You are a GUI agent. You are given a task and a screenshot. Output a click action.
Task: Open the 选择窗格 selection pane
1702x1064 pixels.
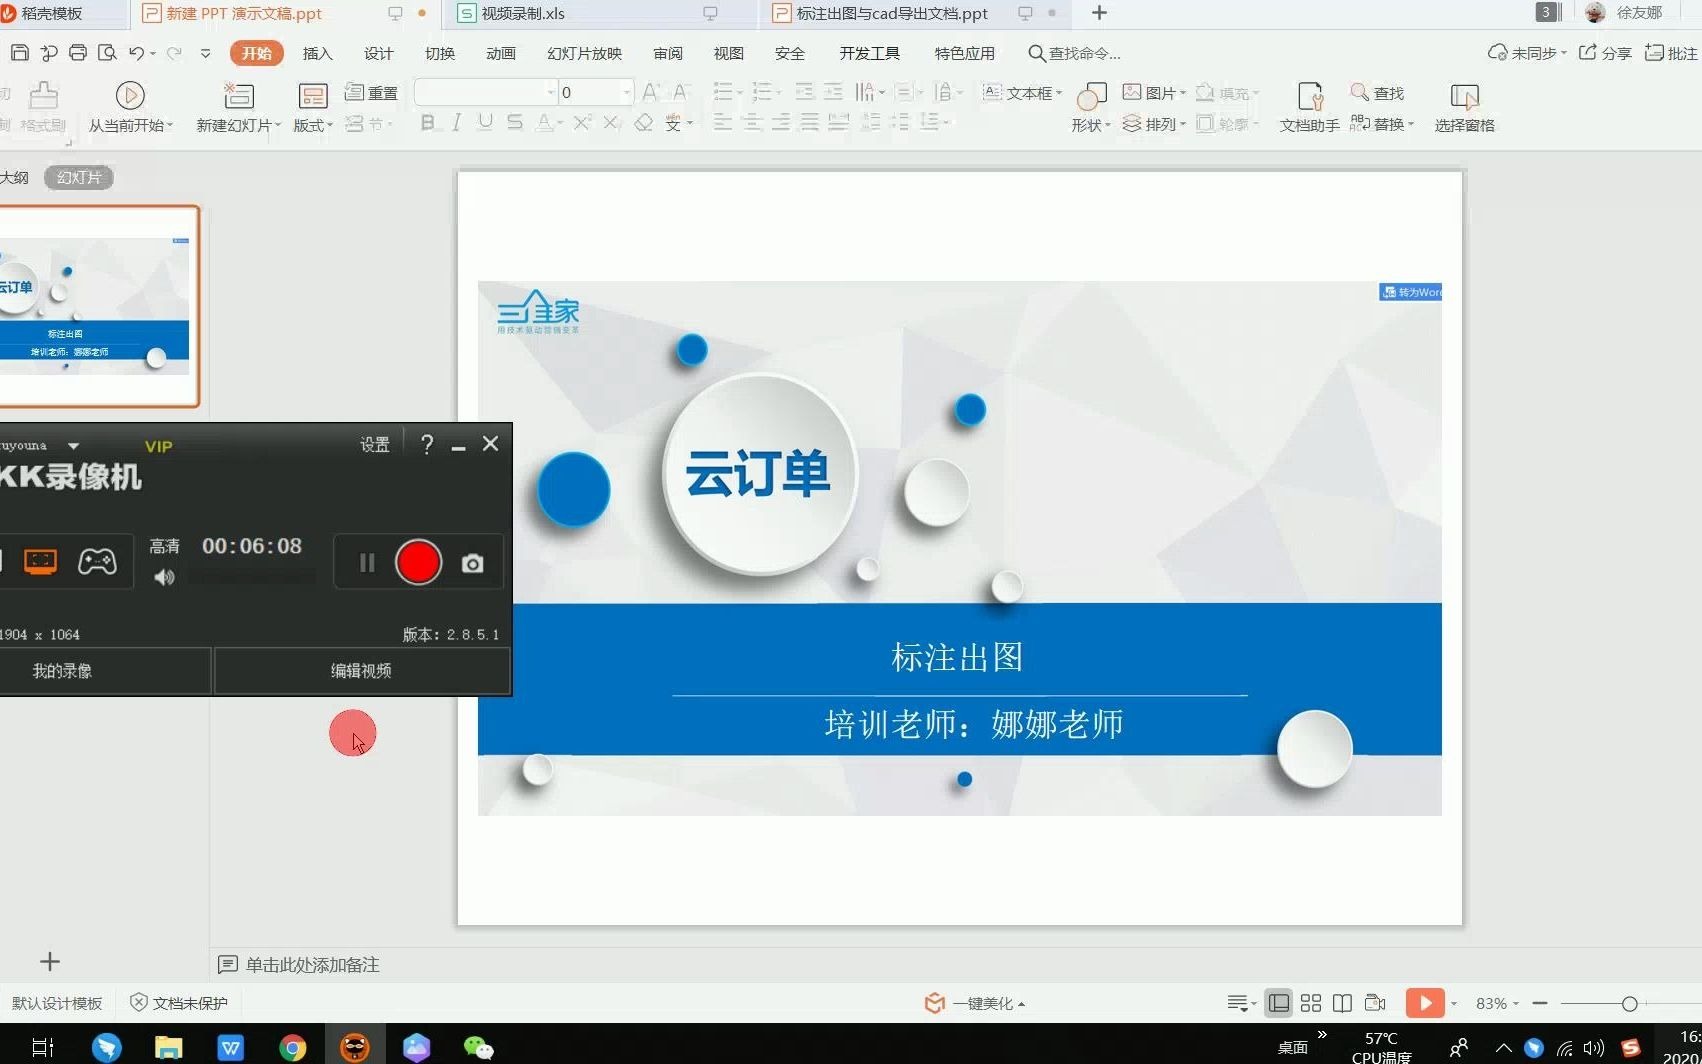1464,105
